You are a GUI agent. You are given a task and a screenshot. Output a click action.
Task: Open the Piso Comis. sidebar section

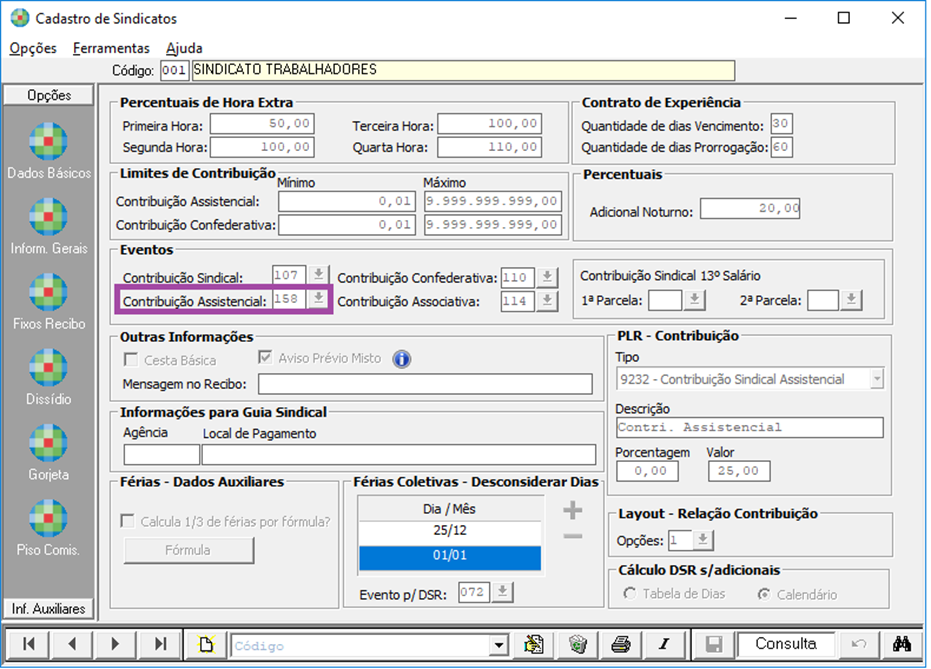coord(48,528)
